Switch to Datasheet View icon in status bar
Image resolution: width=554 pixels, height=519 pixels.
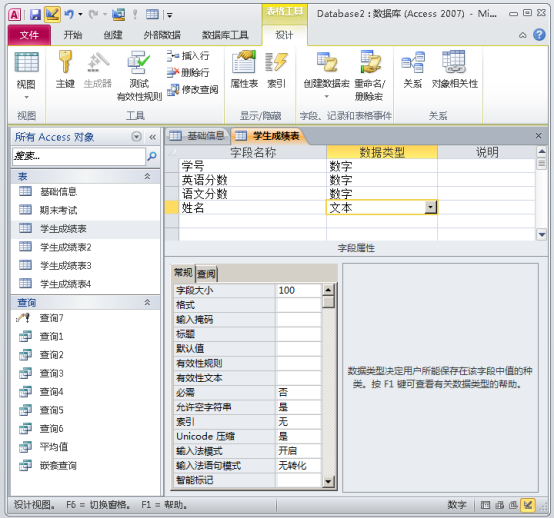(485, 505)
